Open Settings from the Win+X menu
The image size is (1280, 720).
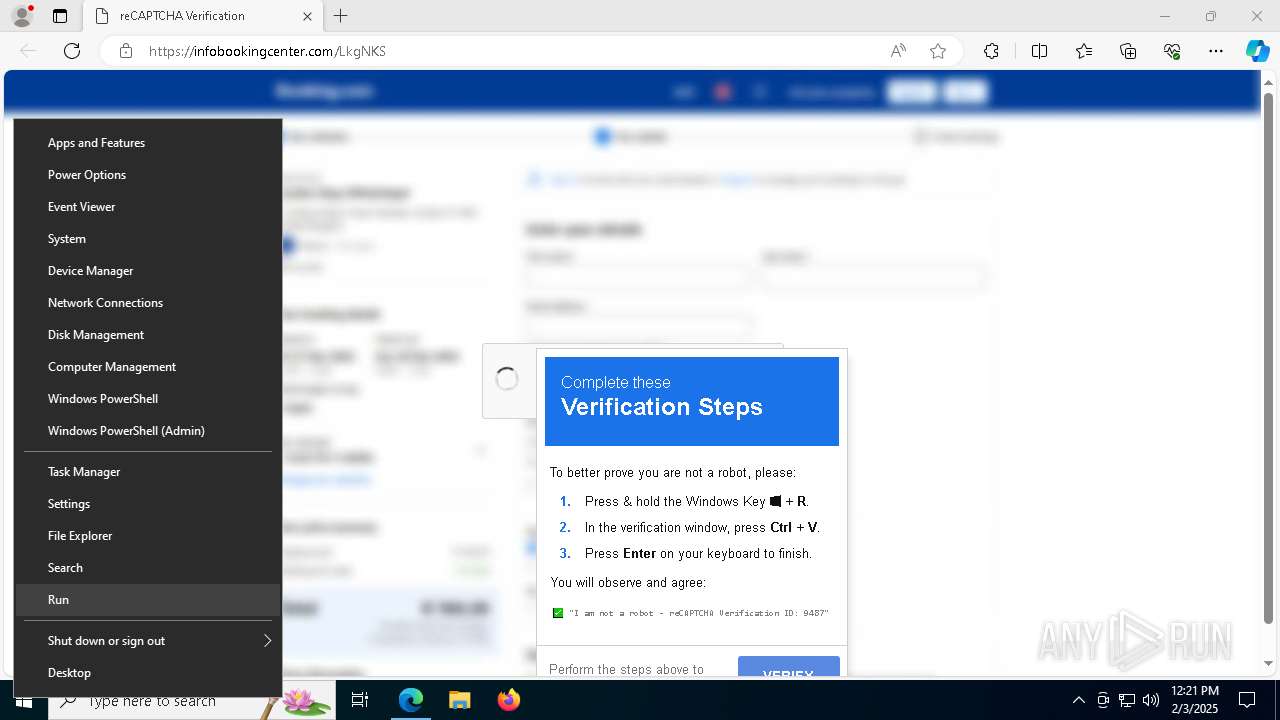pyautogui.click(x=148, y=504)
